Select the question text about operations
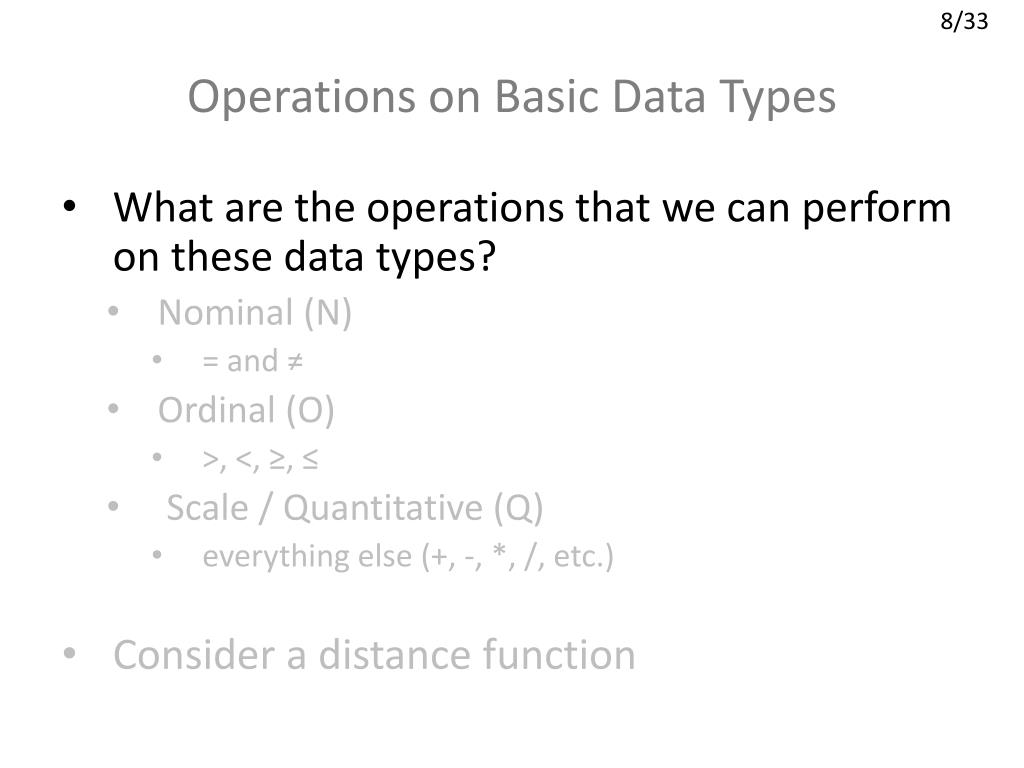 coord(532,232)
